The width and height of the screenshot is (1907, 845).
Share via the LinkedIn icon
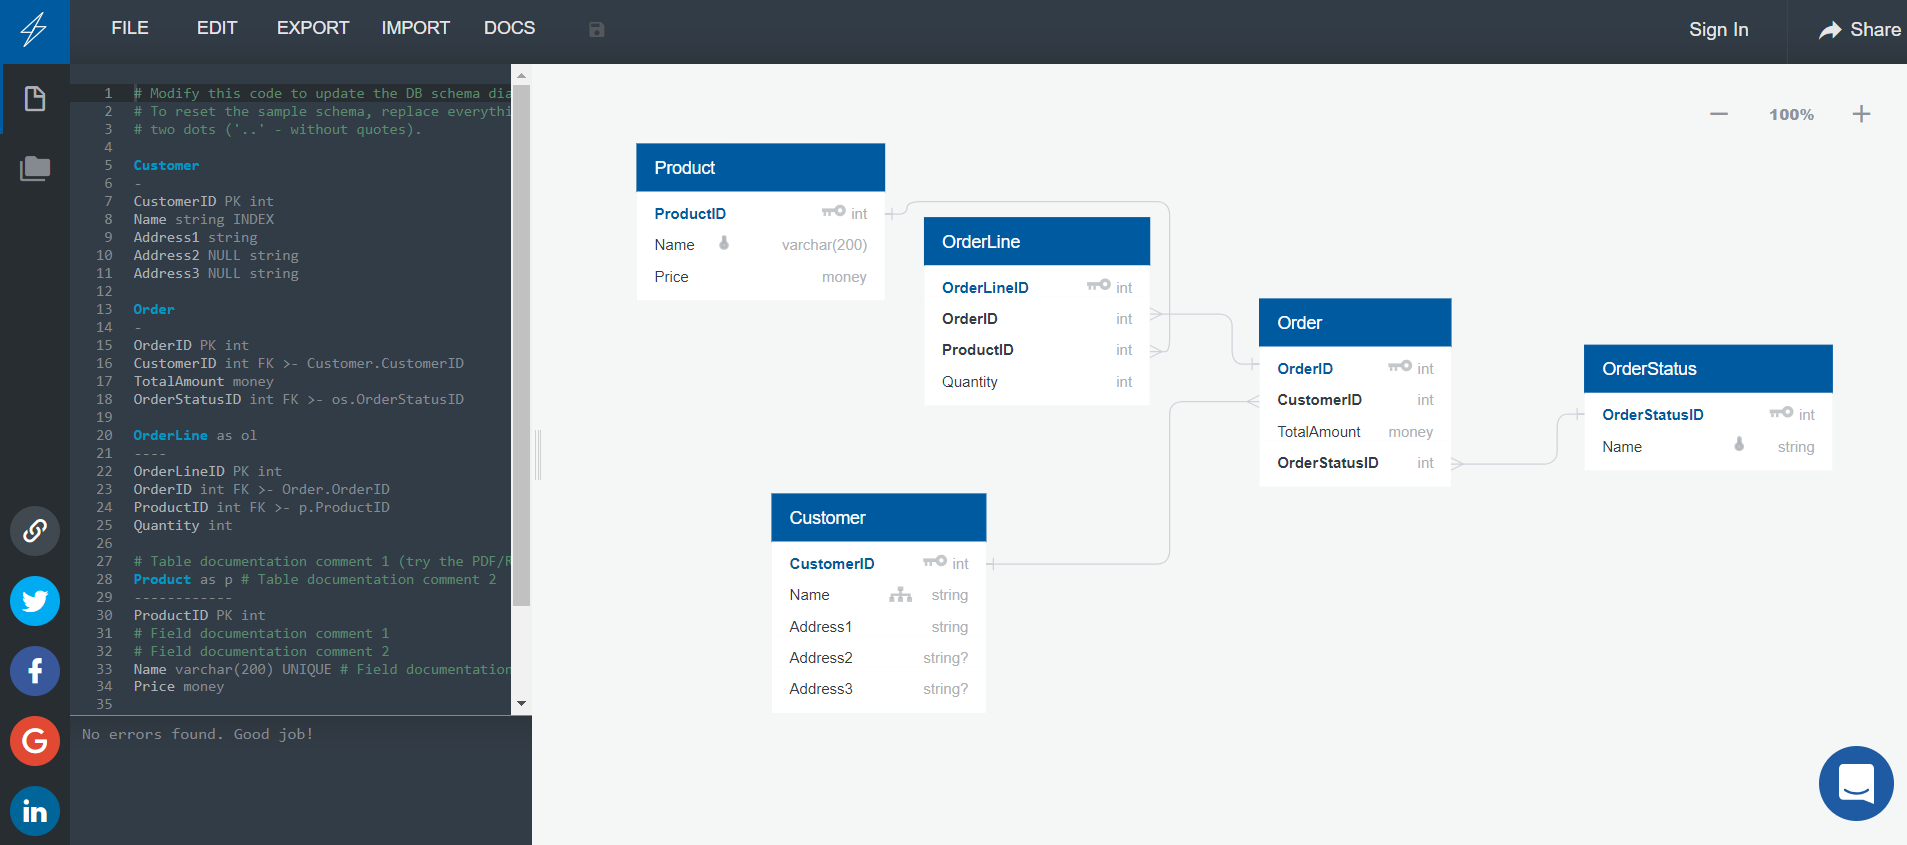[x=35, y=811]
